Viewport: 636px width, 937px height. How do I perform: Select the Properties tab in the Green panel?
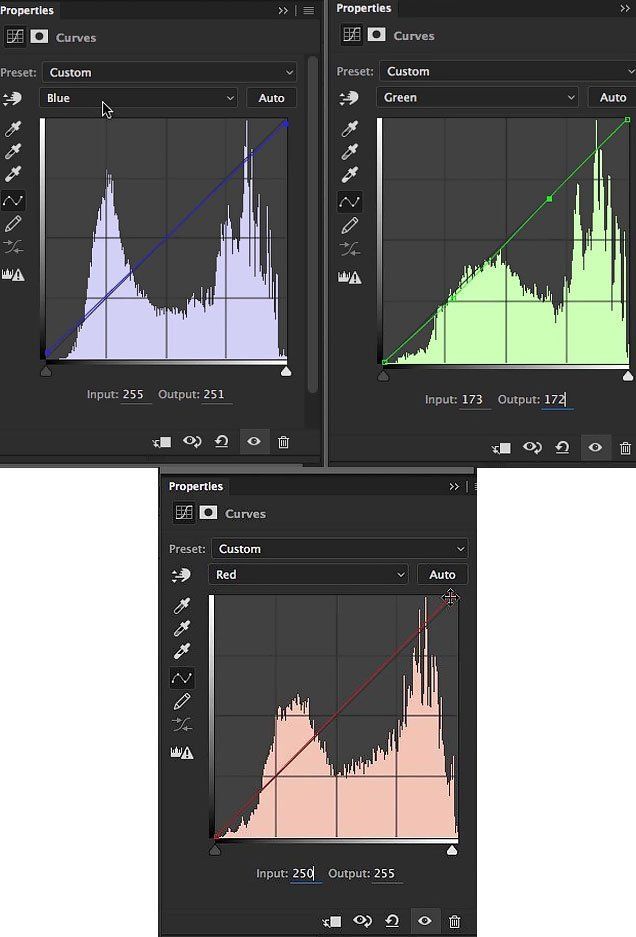tap(363, 8)
